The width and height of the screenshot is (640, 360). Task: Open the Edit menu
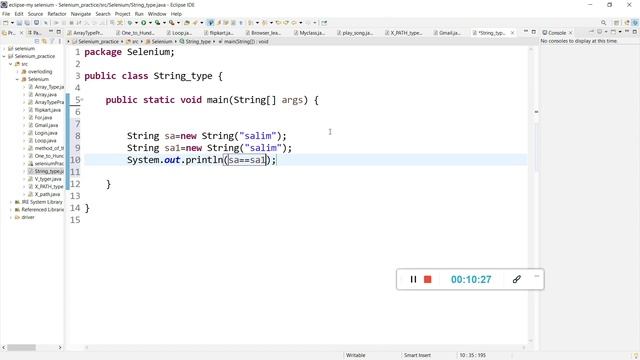tap(19, 14)
